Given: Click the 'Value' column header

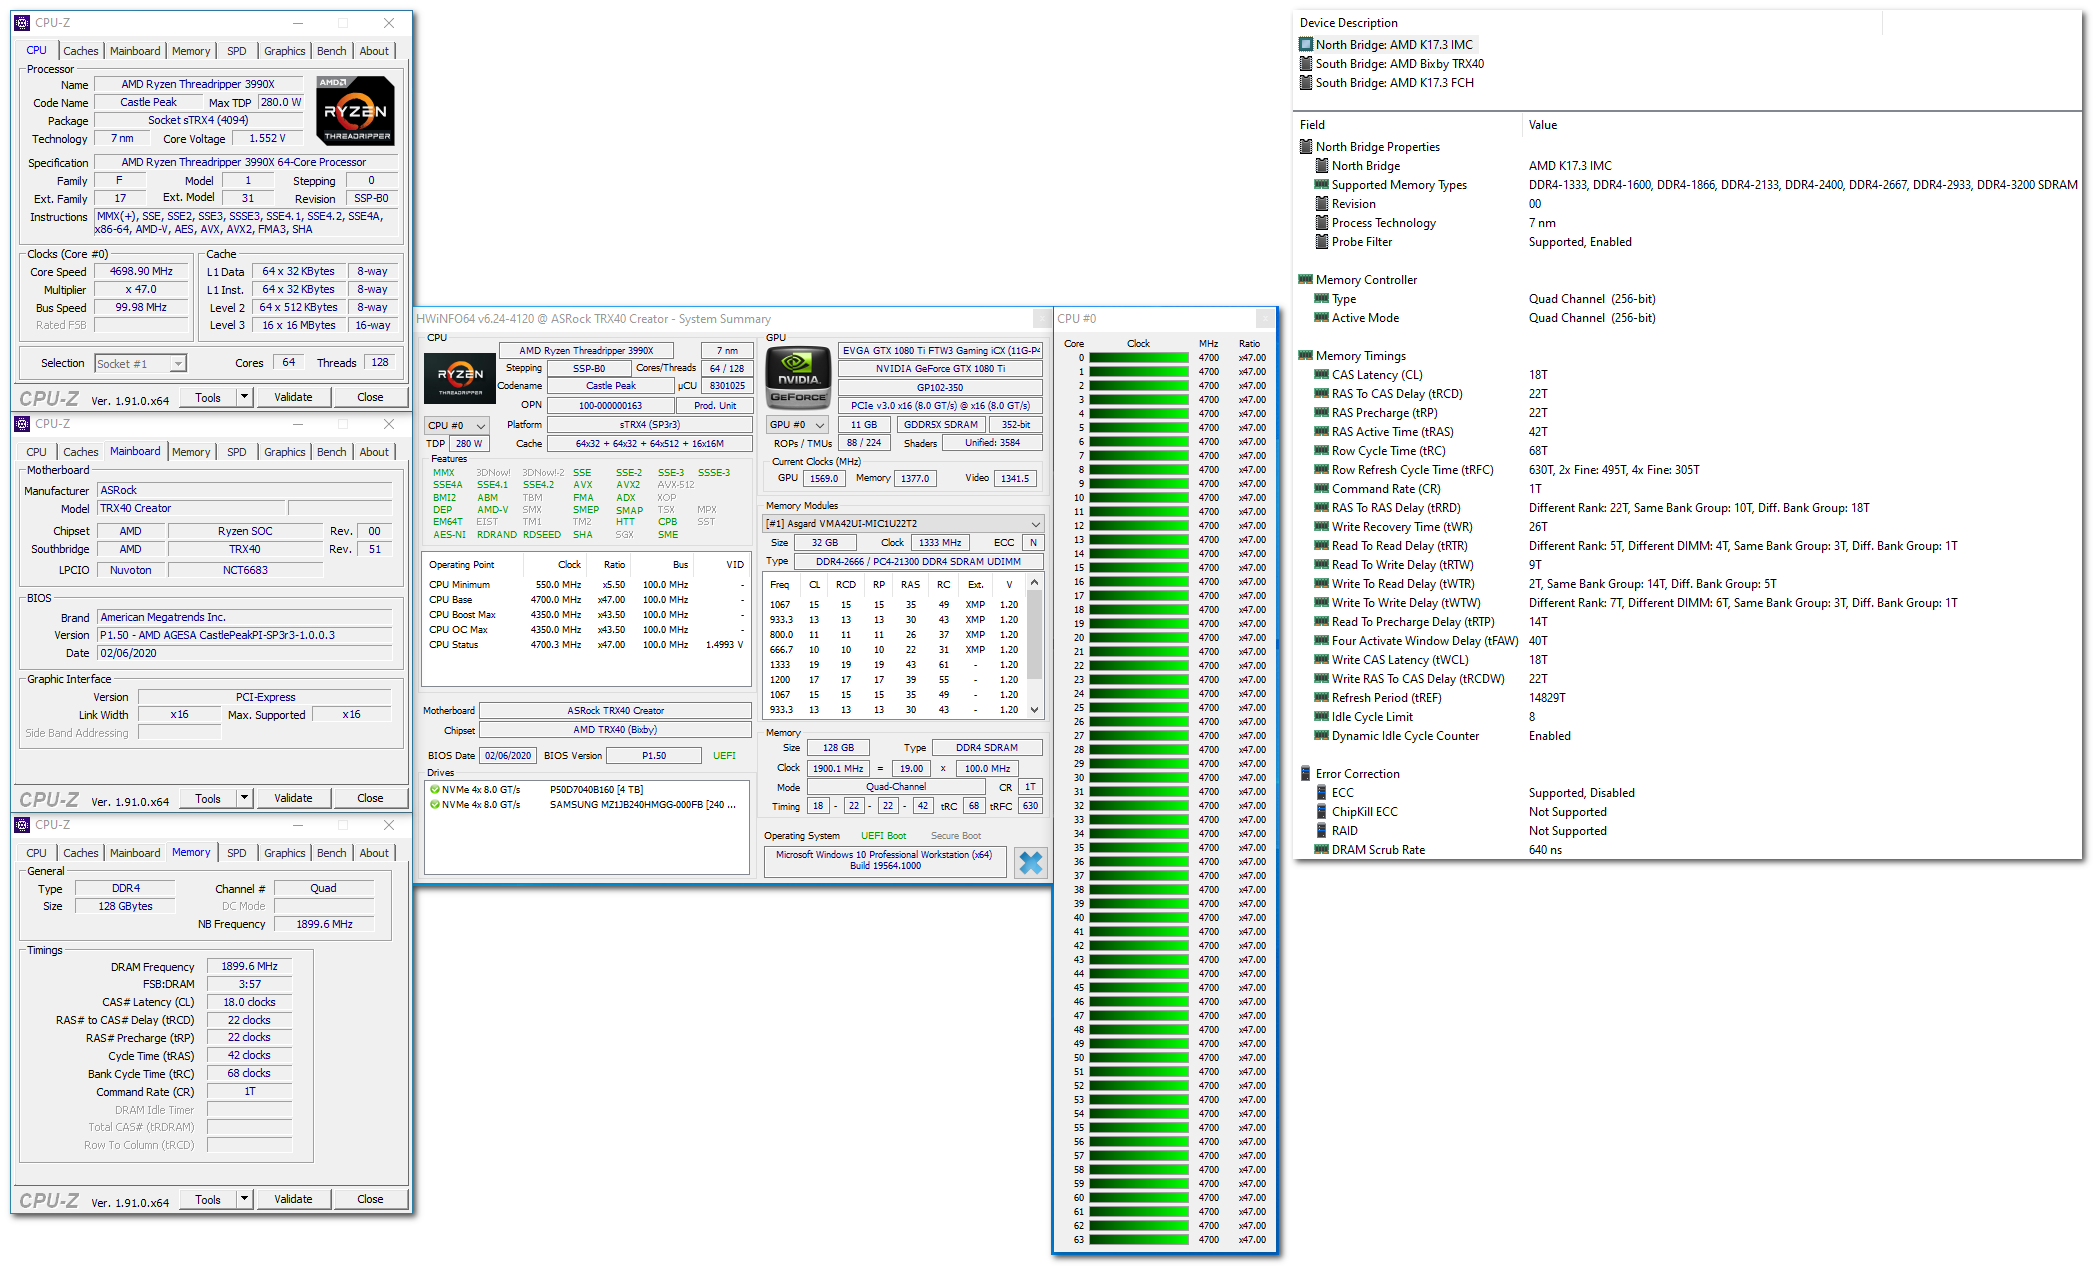Looking at the screenshot, I should point(1543,125).
